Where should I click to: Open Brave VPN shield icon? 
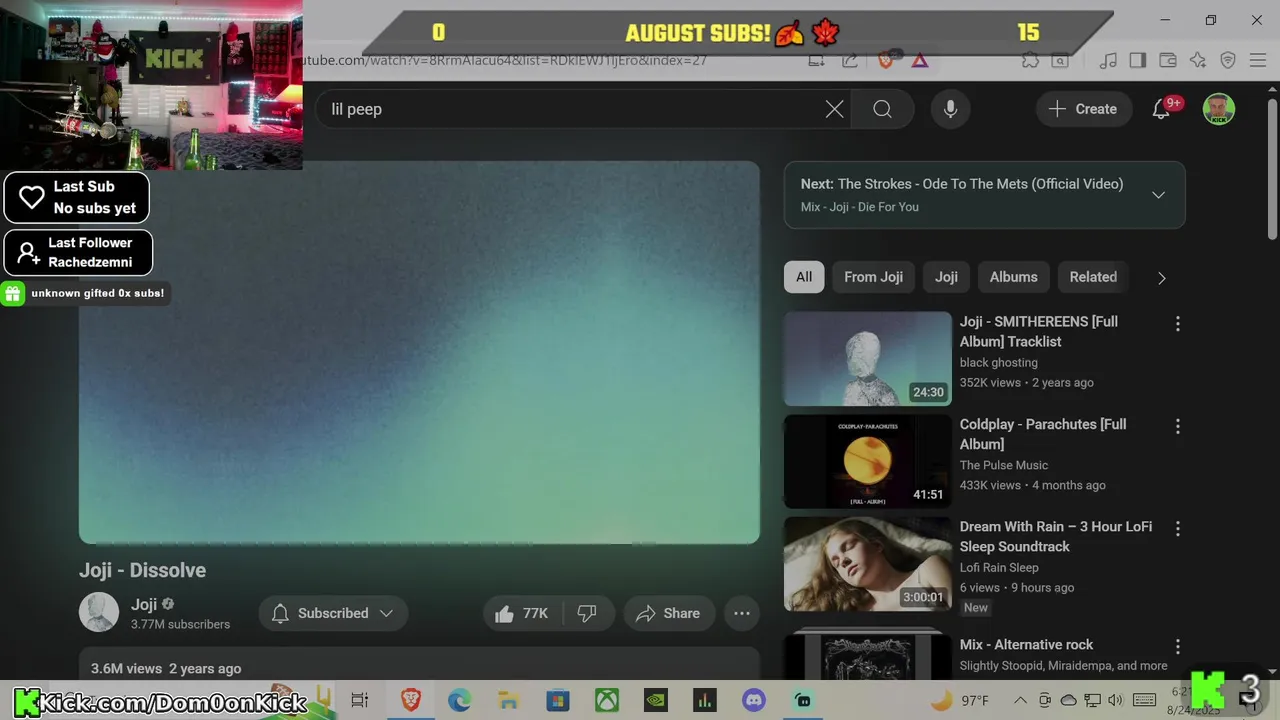coord(1228,61)
